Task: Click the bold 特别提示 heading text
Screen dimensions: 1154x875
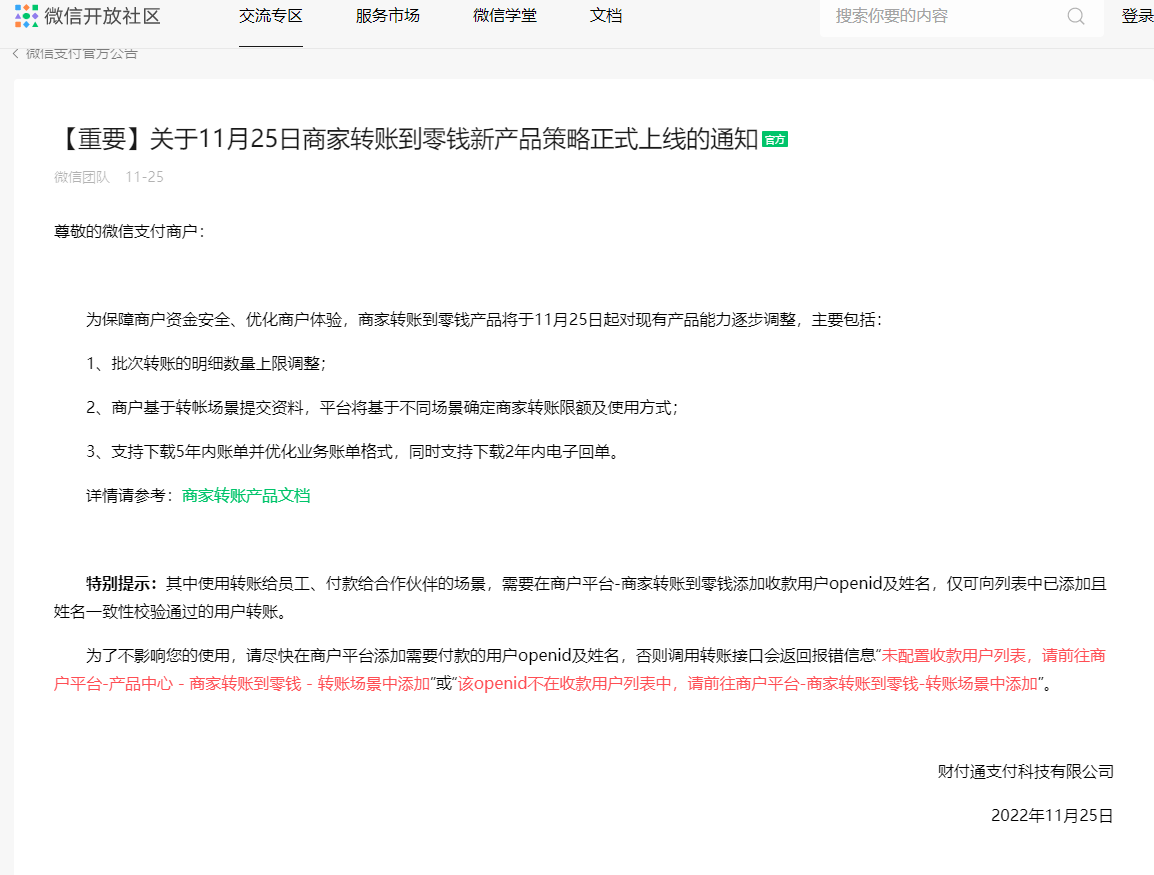Action: coord(122,583)
